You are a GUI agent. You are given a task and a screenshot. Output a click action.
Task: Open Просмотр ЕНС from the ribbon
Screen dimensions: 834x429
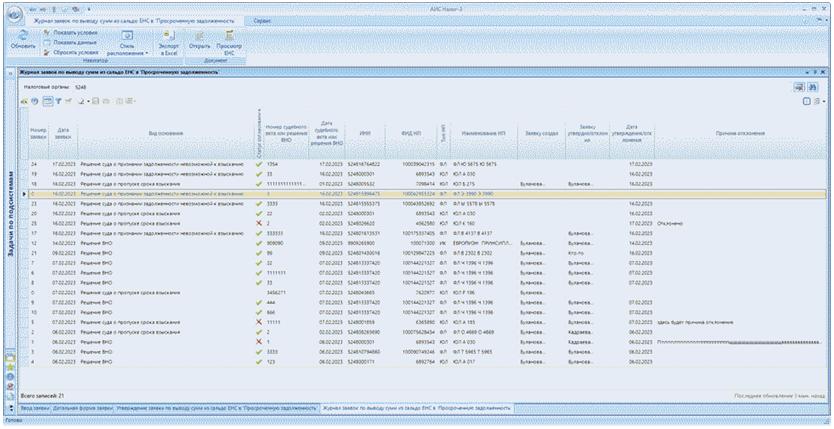click(229, 36)
